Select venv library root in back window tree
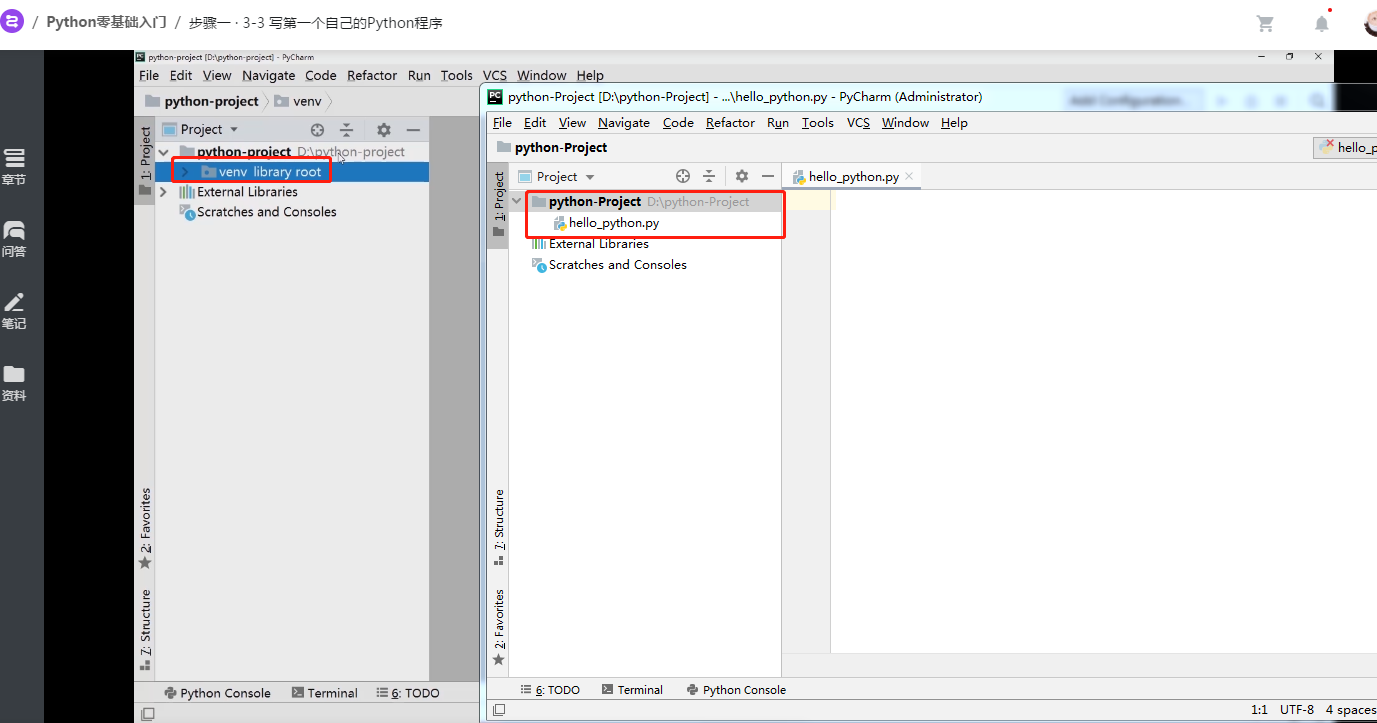Image resolution: width=1377 pixels, height=723 pixels. pyautogui.click(x=292, y=172)
